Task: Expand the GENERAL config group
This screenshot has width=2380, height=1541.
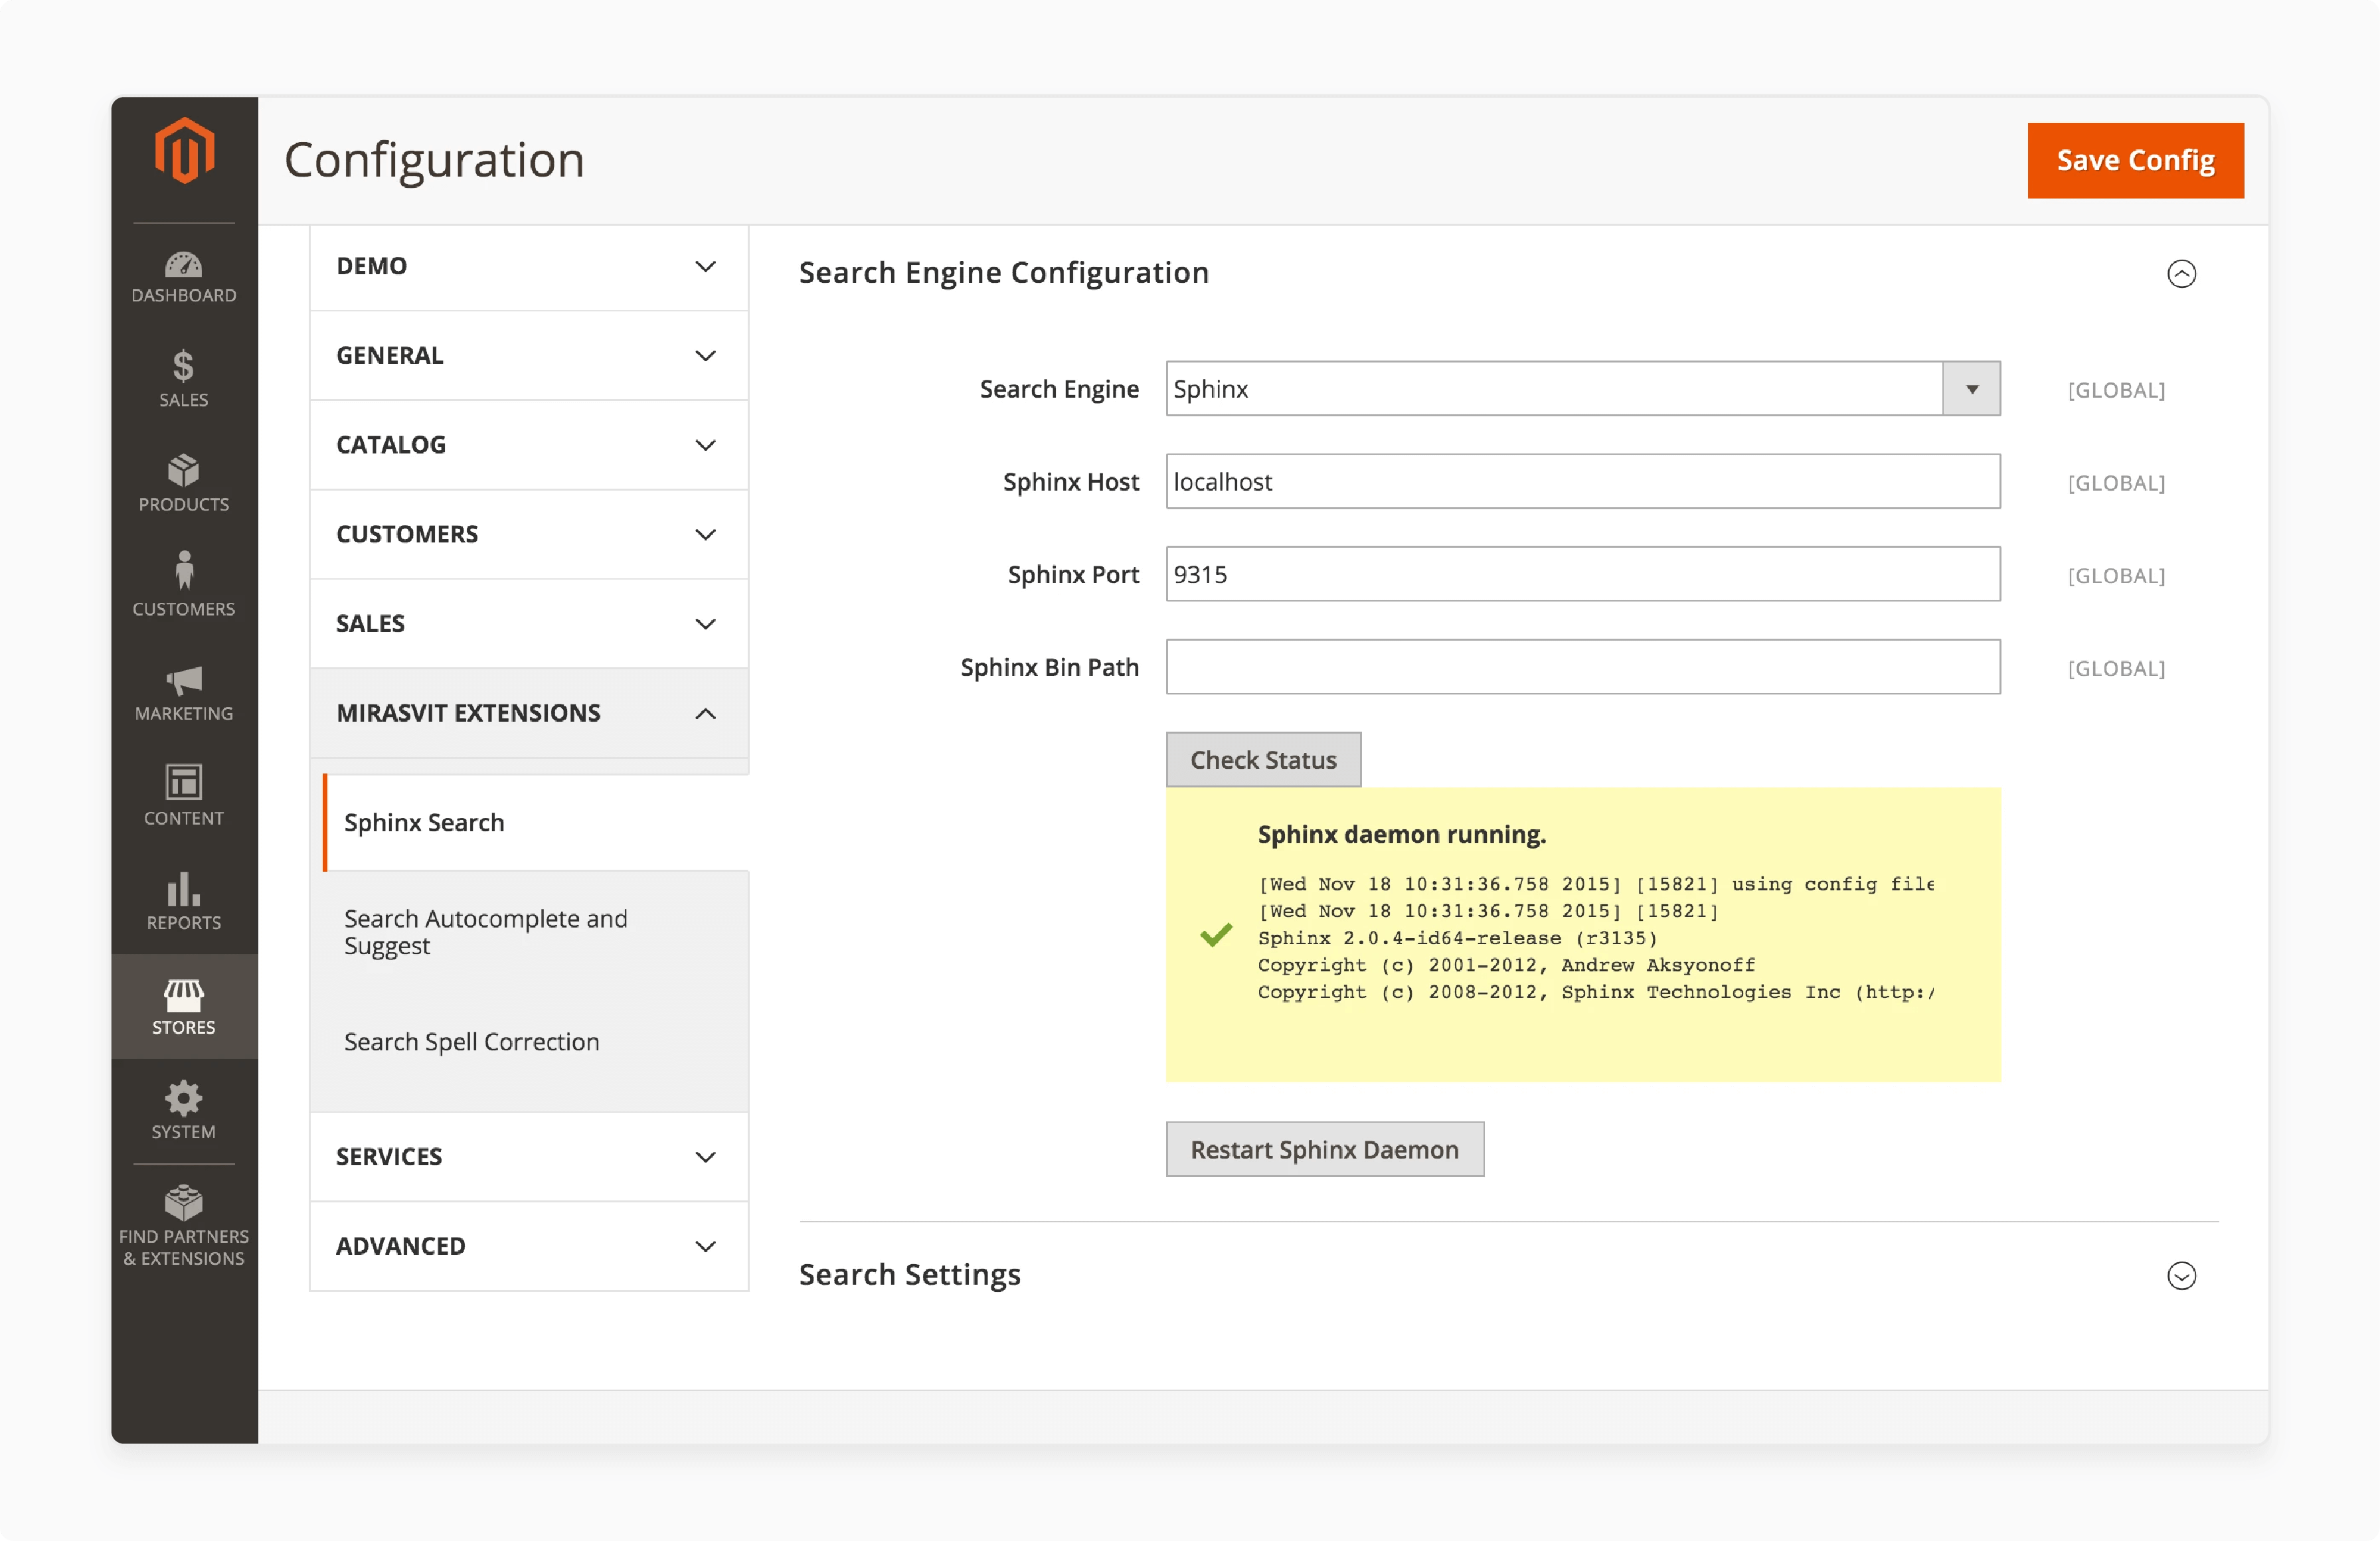Action: tap(529, 355)
